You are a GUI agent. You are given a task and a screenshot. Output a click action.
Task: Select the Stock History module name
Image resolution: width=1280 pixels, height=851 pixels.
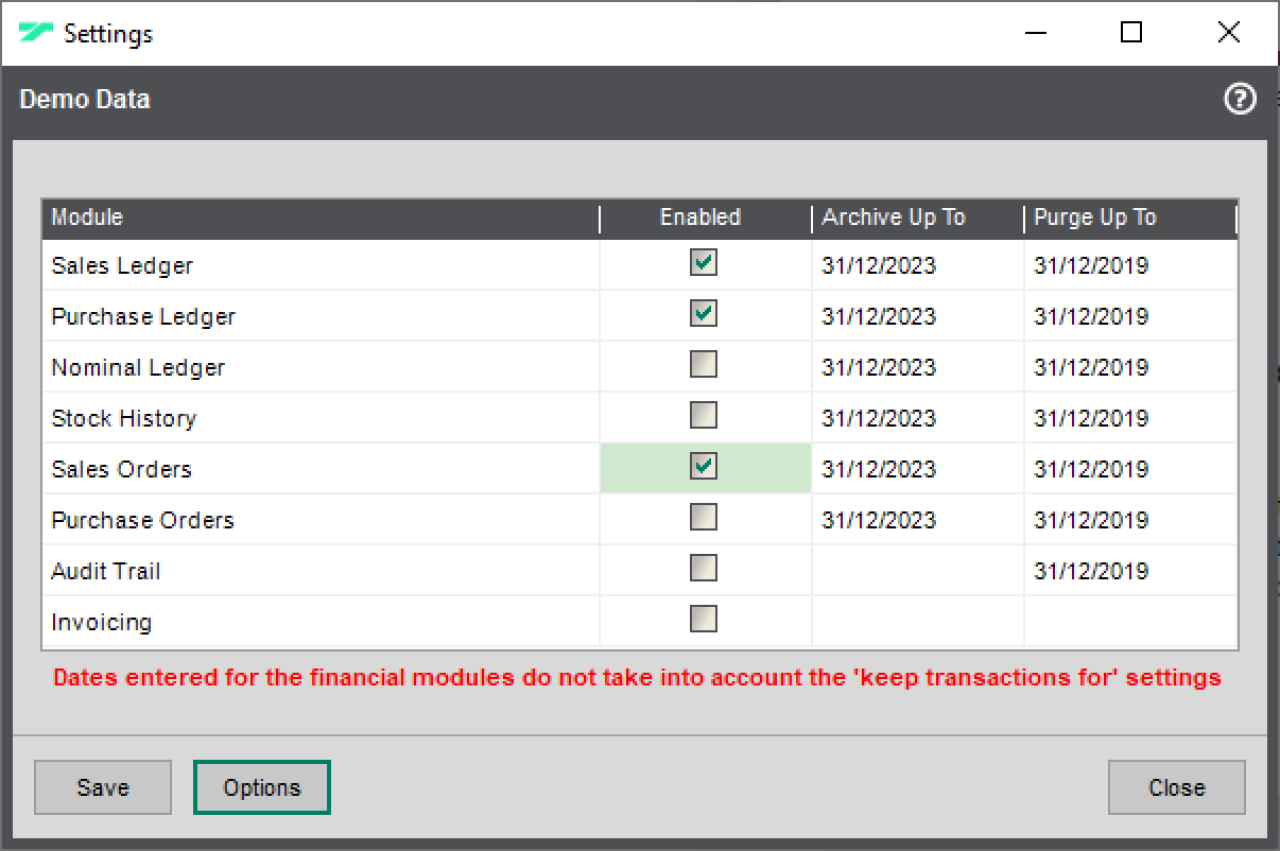pyautogui.click(x=124, y=419)
